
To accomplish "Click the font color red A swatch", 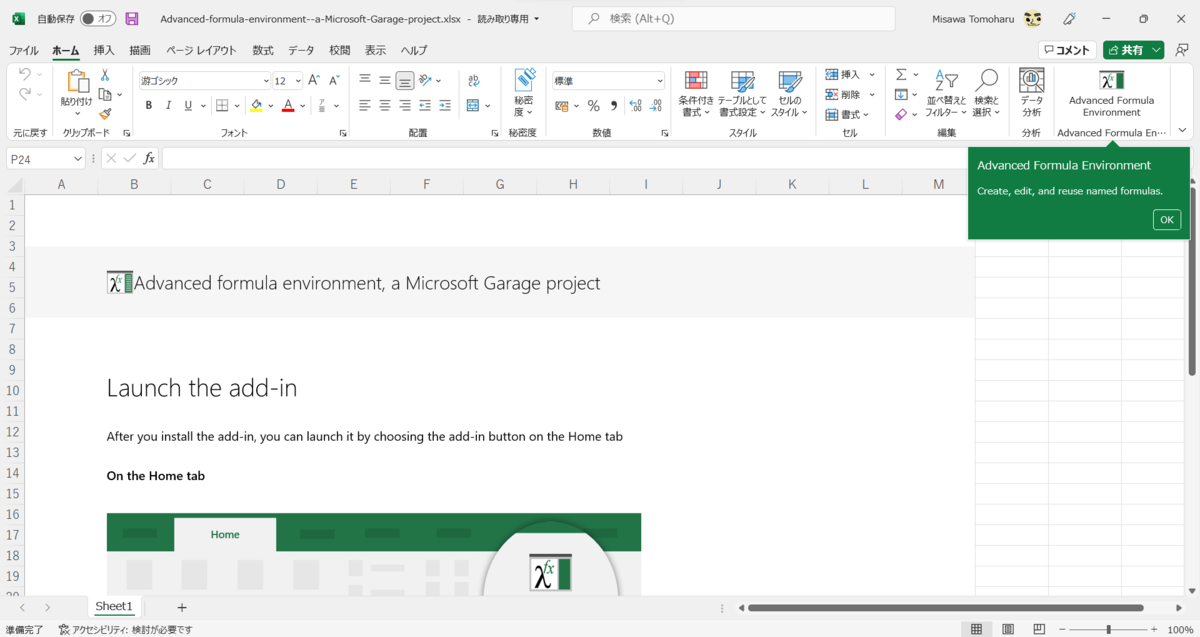I will tap(288, 105).
